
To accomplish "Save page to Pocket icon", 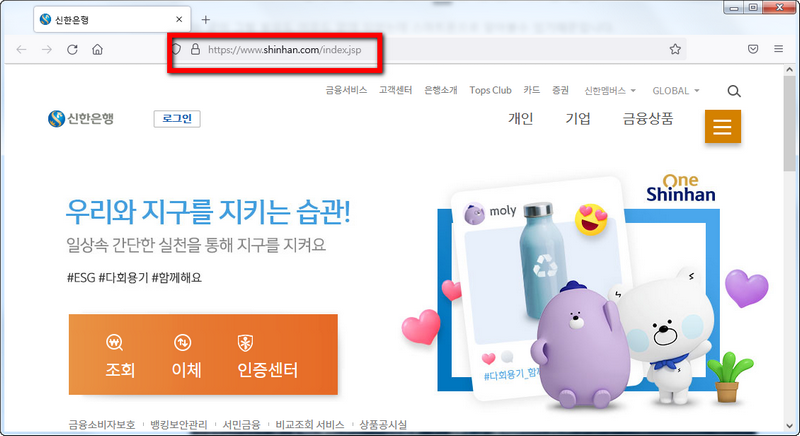I will 753,49.
